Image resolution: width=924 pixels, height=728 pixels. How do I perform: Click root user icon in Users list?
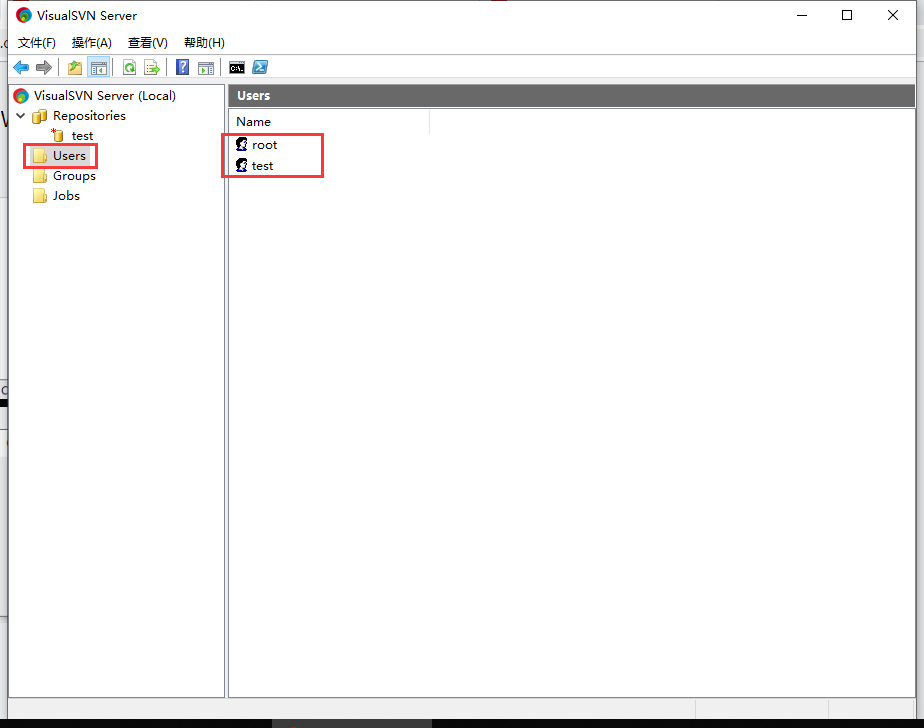[x=242, y=144]
